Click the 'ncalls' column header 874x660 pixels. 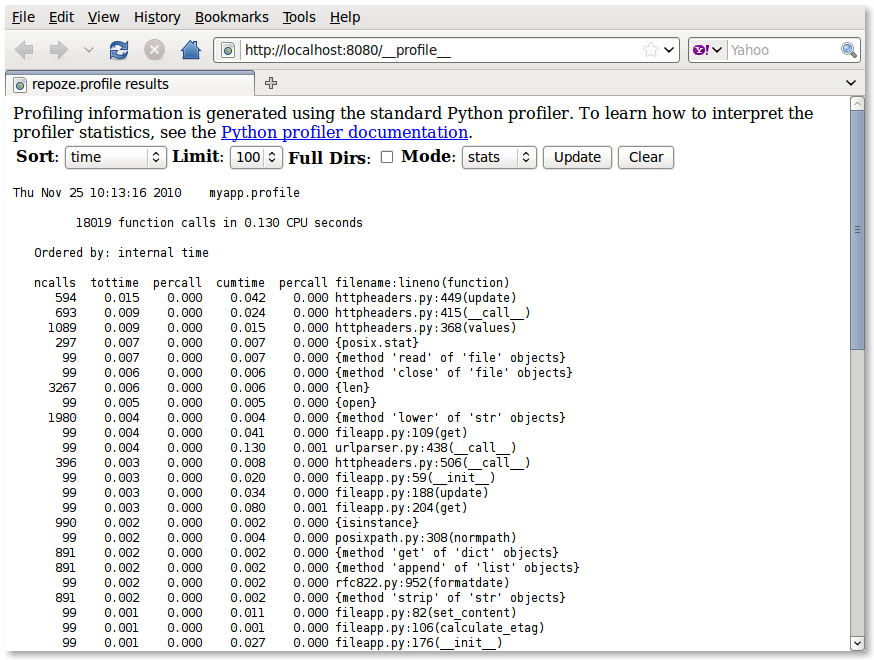55,283
